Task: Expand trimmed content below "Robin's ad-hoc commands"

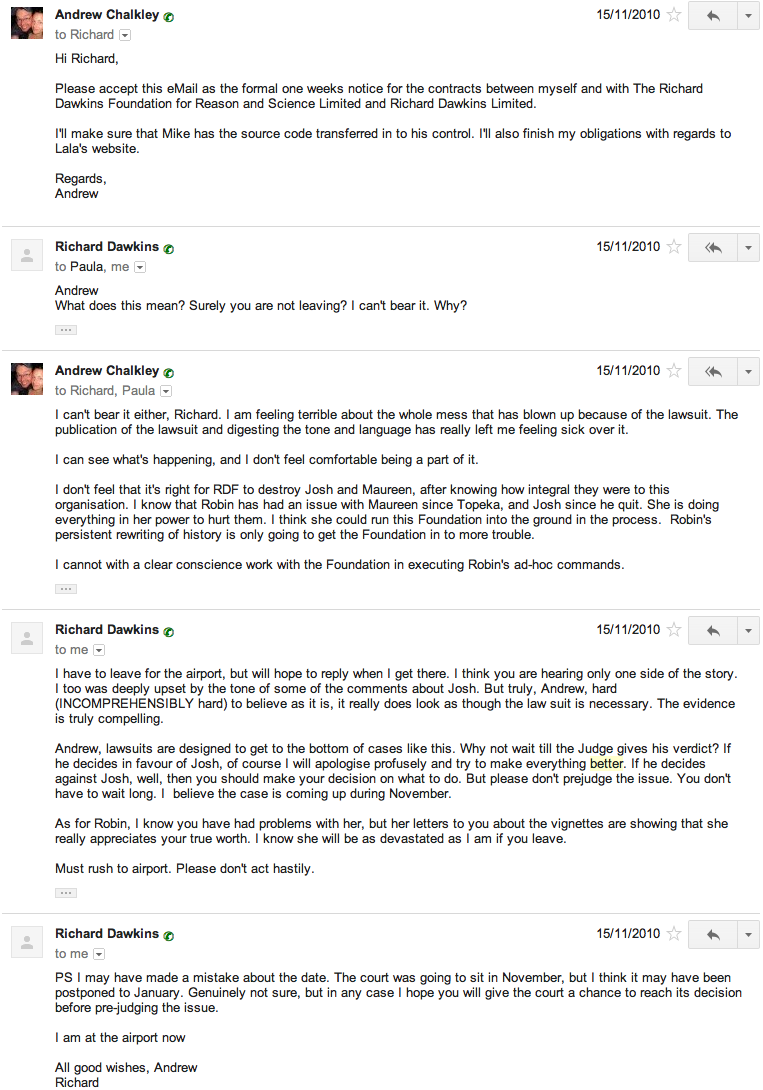Action: coord(66,588)
